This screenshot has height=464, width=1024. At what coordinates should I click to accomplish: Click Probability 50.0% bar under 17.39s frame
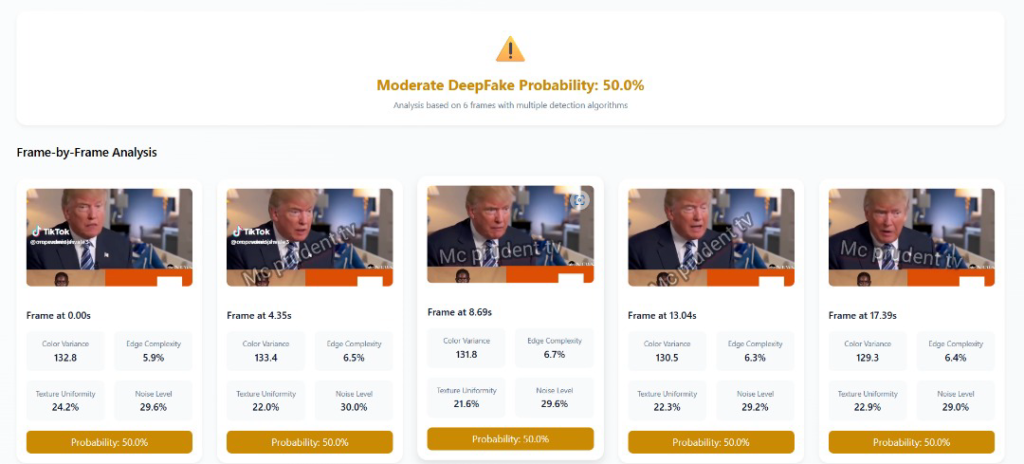coord(912,442)
